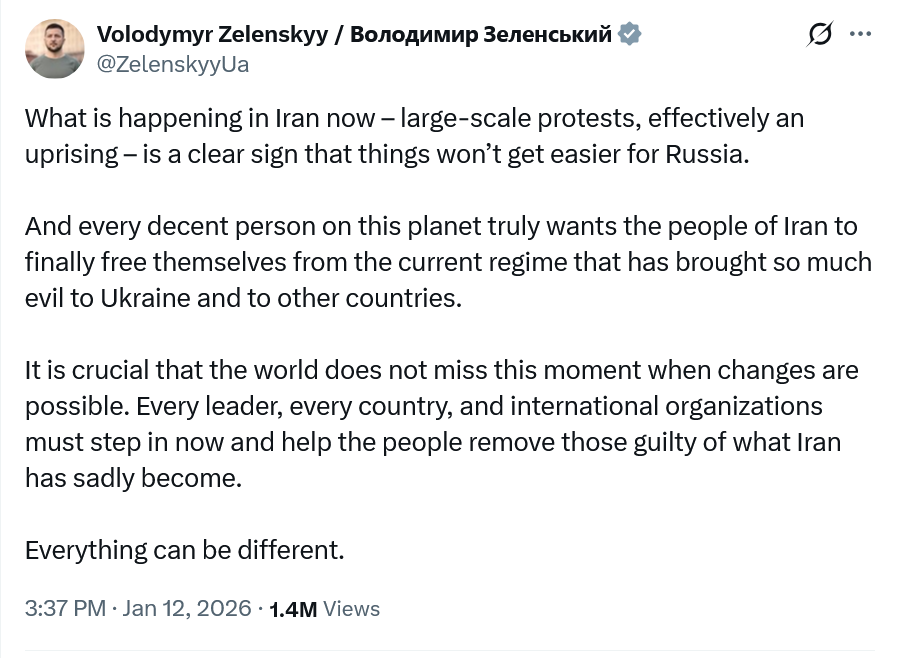898x658 pixels.
Task: Click the line starting 'possible. Every leader, every country'
Action: point(423,406)
